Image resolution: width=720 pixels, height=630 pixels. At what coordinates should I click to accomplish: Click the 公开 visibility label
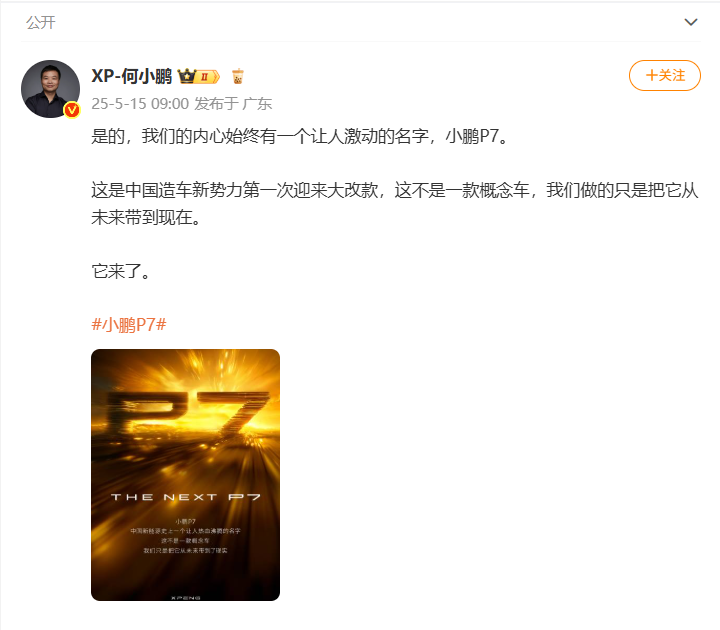[x=40, y=22]
